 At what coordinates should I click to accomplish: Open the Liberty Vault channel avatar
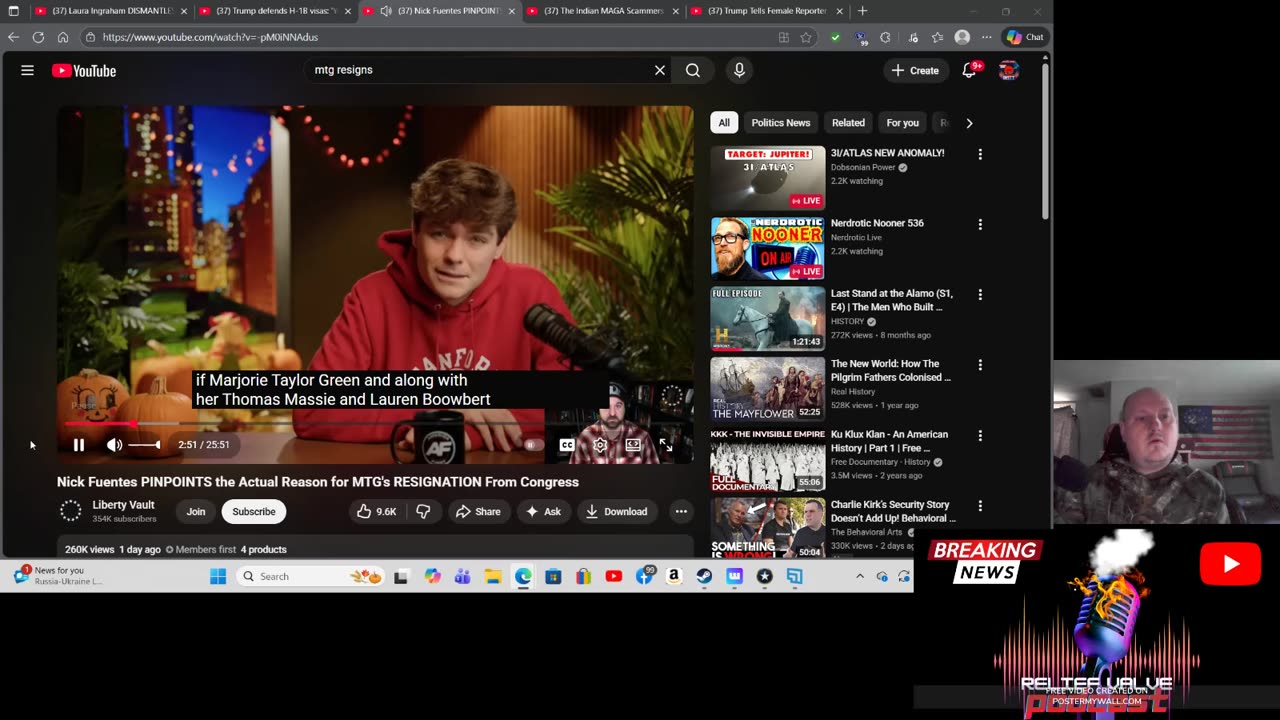click(x=70, y=511)
